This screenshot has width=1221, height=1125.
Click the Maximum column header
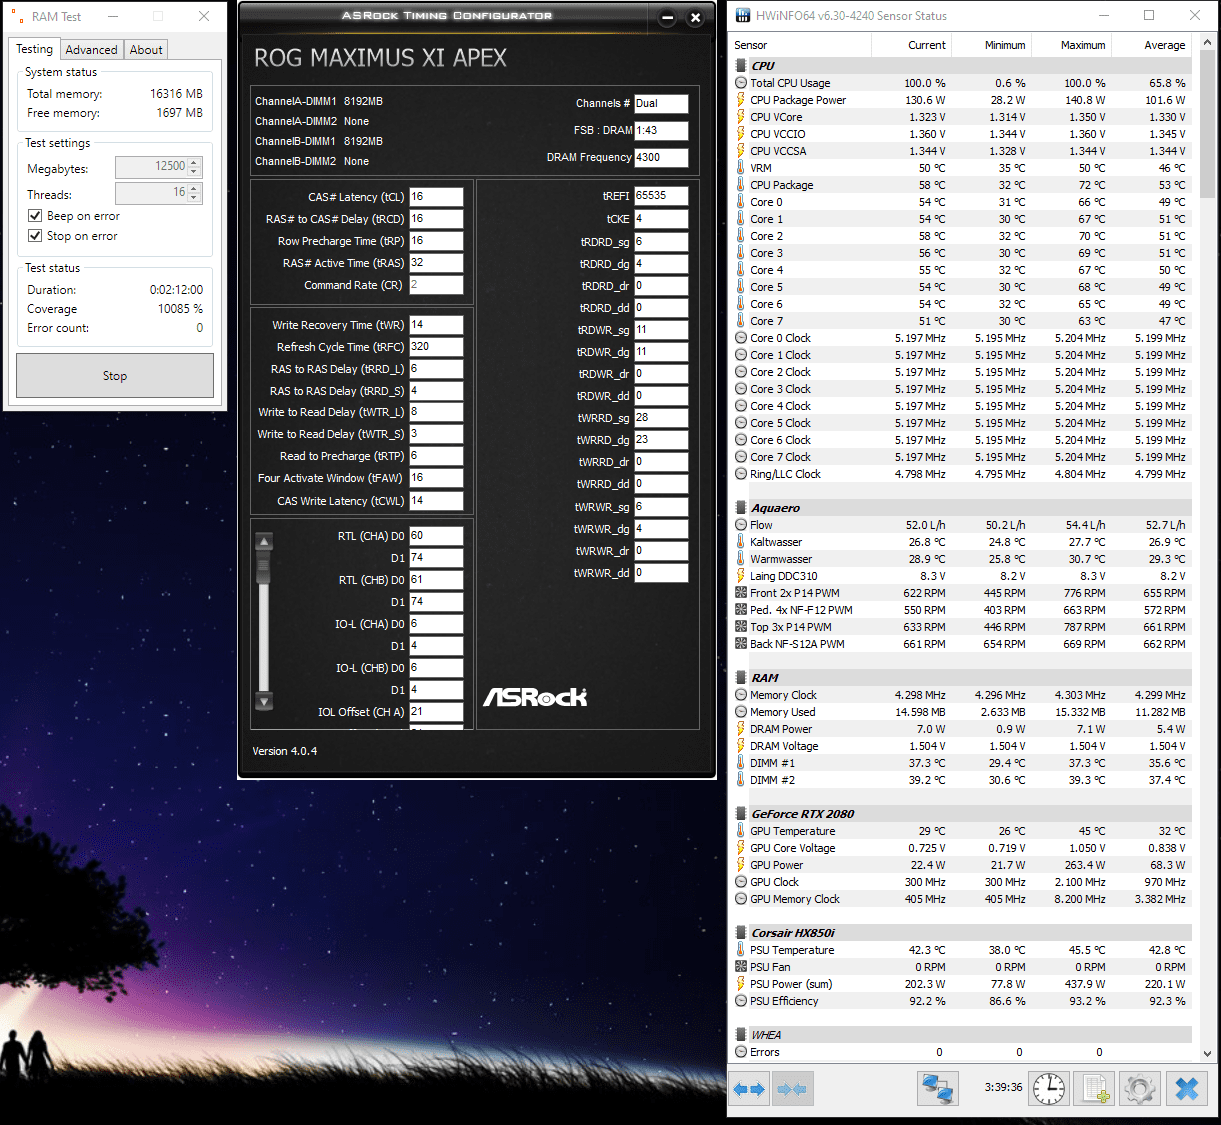tap(1071, 45)
